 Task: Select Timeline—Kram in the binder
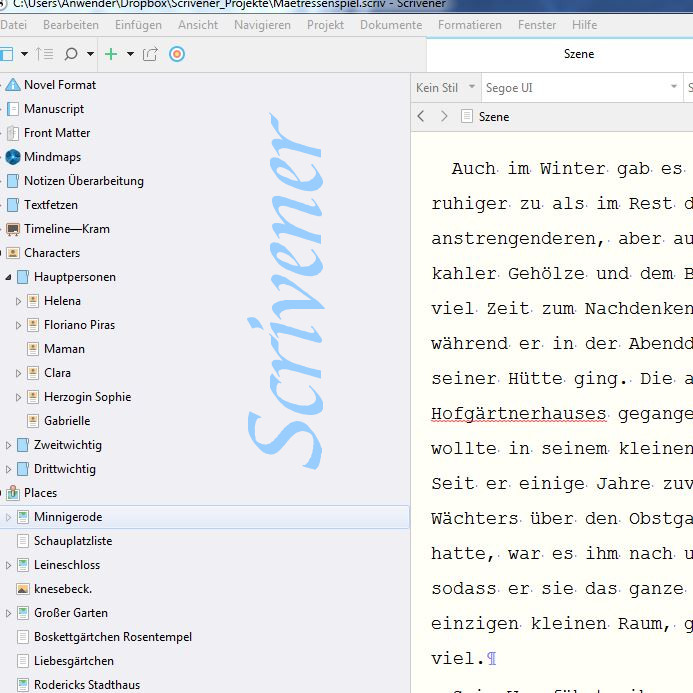pos(67,229)
